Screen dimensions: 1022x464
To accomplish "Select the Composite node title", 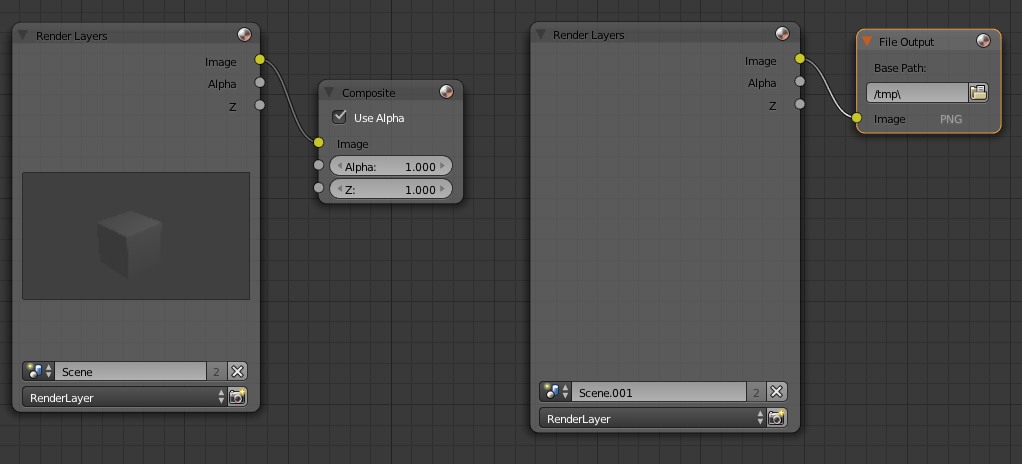I will (368, 93).
